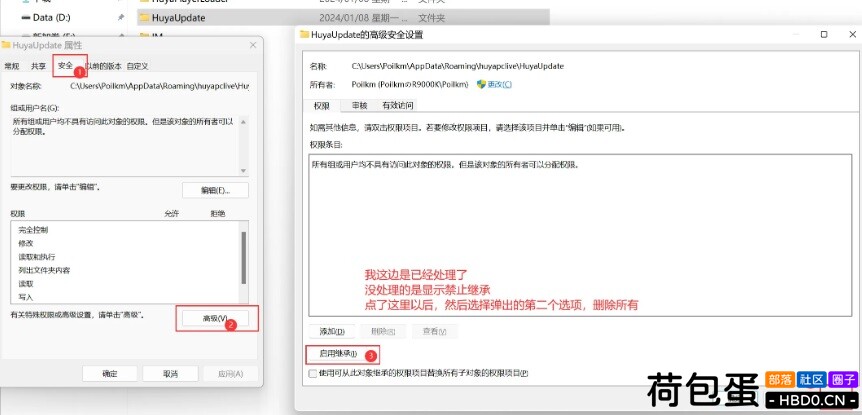Open the 自定义 tab in properties dialog

tap(137, 66)
